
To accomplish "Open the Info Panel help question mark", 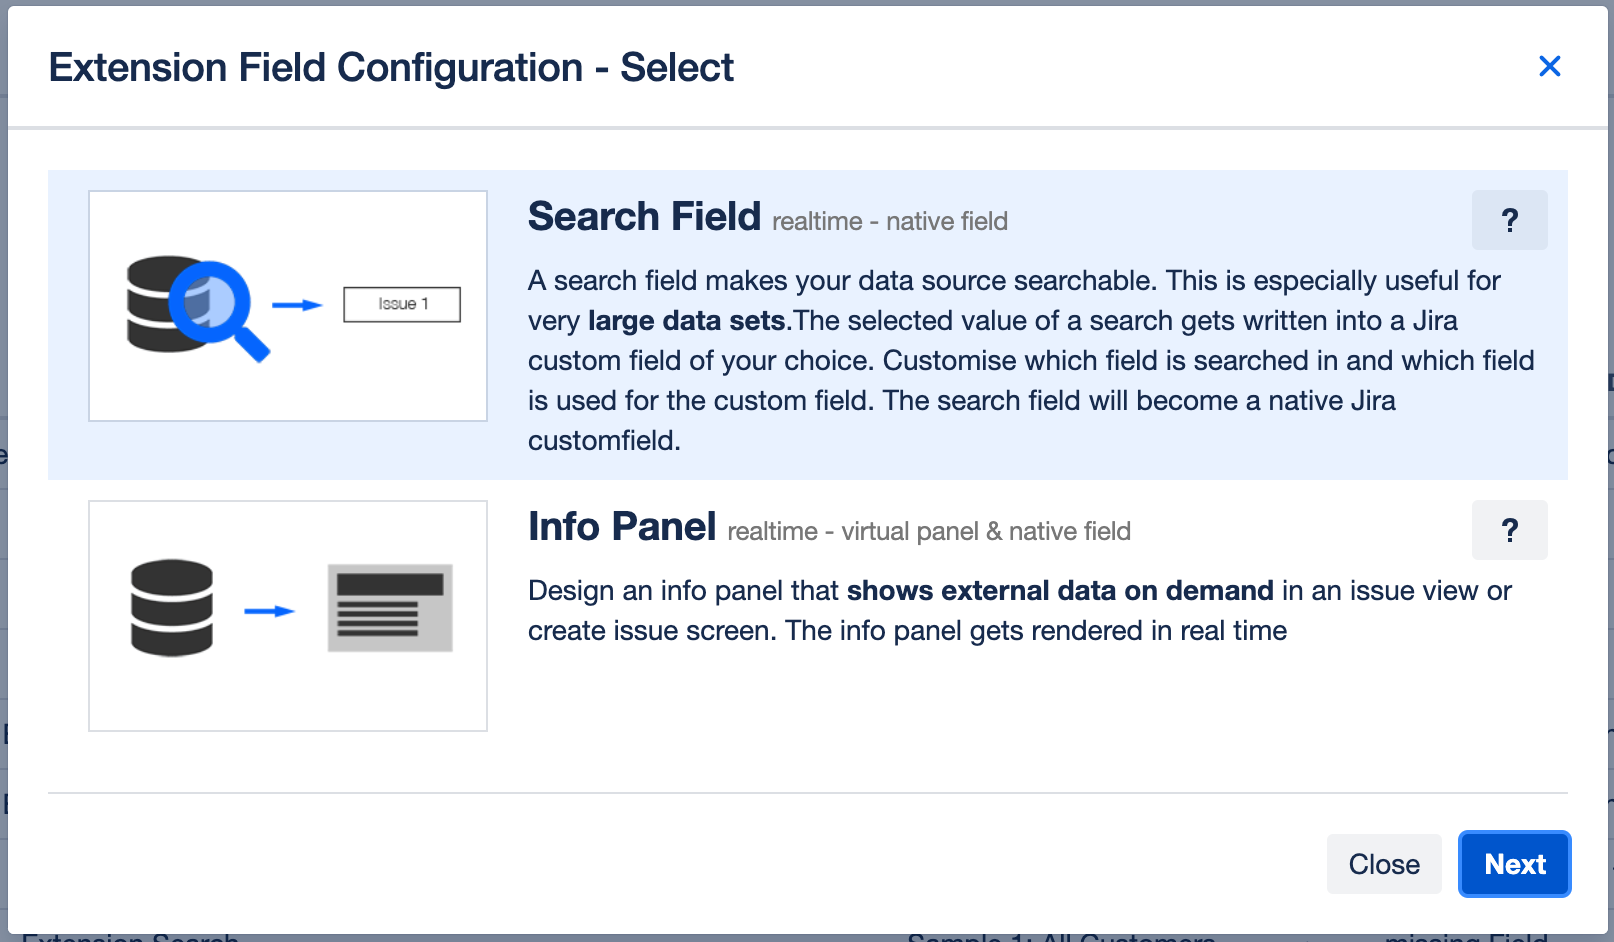I will [1510, 530].
